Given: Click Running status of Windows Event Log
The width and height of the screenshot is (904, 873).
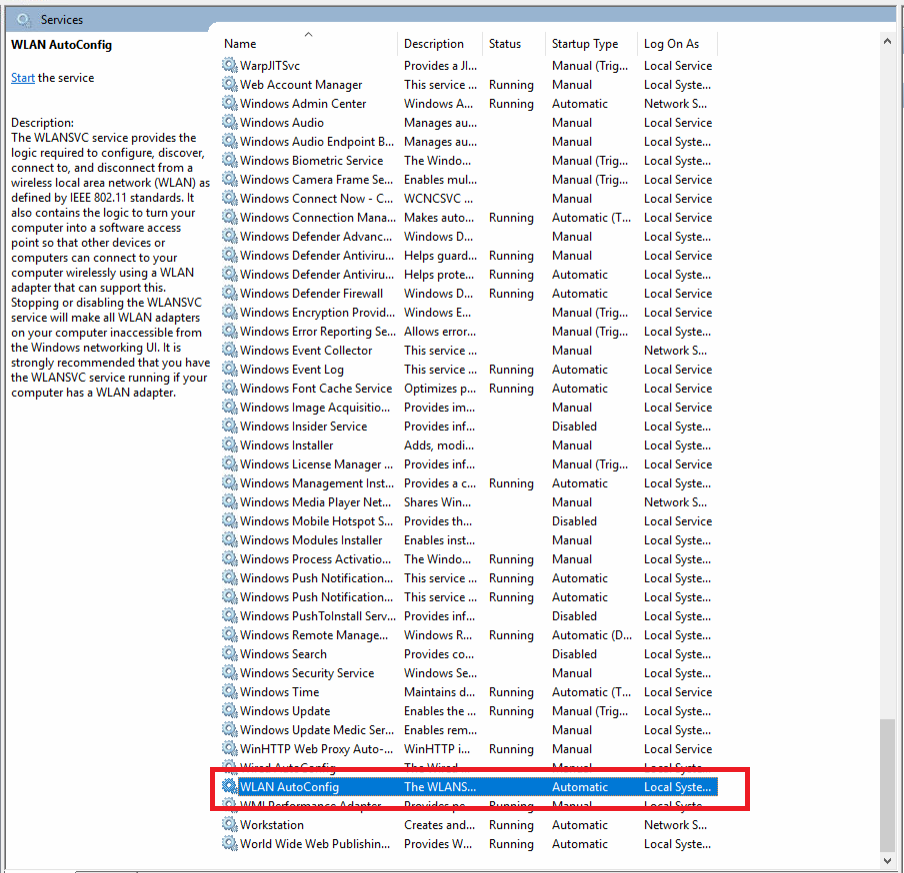Looking at the screenshot, I should click(511, 369).
